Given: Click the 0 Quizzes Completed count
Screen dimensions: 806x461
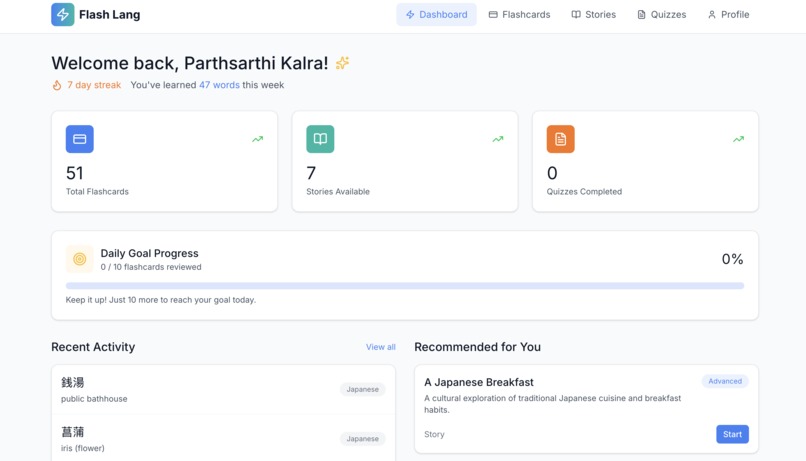Looking at the screenshot, I should 552,173.
